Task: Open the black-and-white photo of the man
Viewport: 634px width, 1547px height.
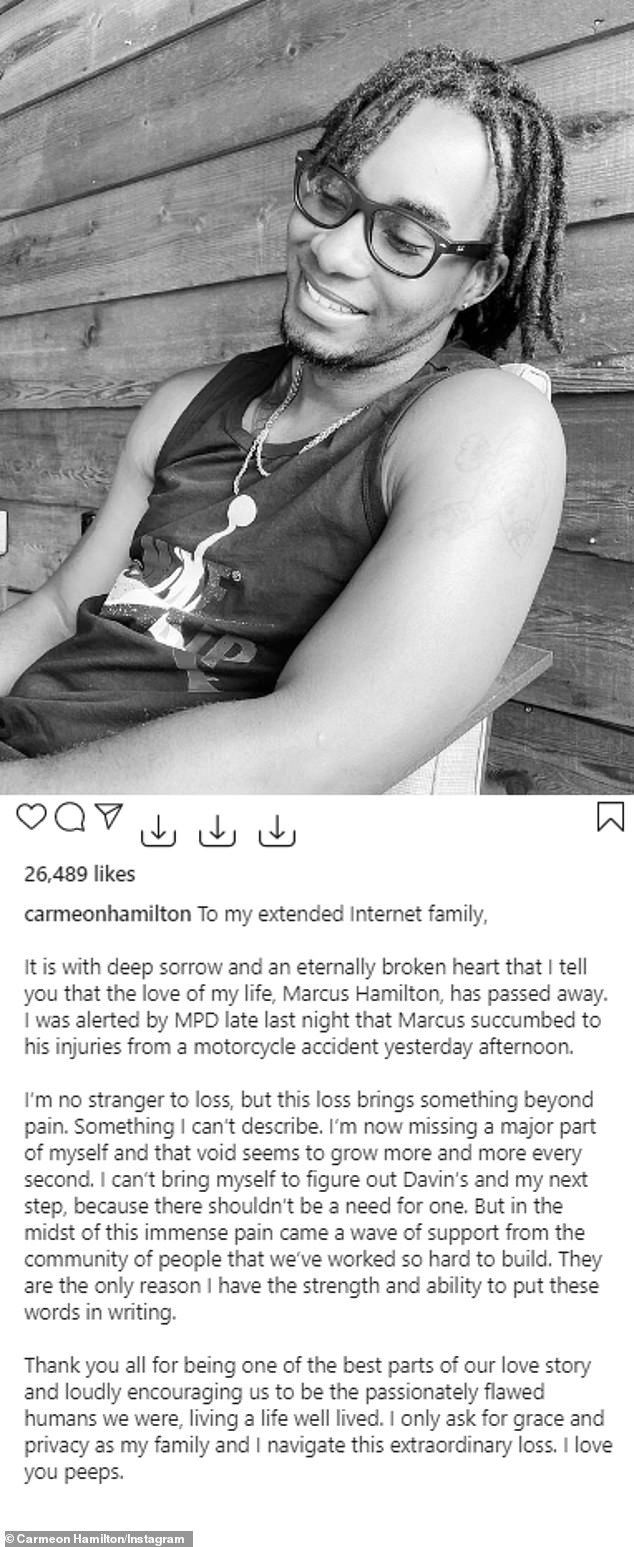Action: tap(317, 397)
